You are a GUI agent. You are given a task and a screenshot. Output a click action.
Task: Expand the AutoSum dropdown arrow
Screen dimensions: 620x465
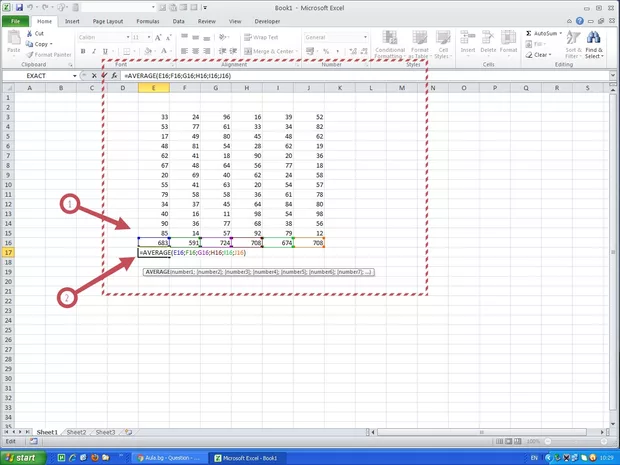558,33
